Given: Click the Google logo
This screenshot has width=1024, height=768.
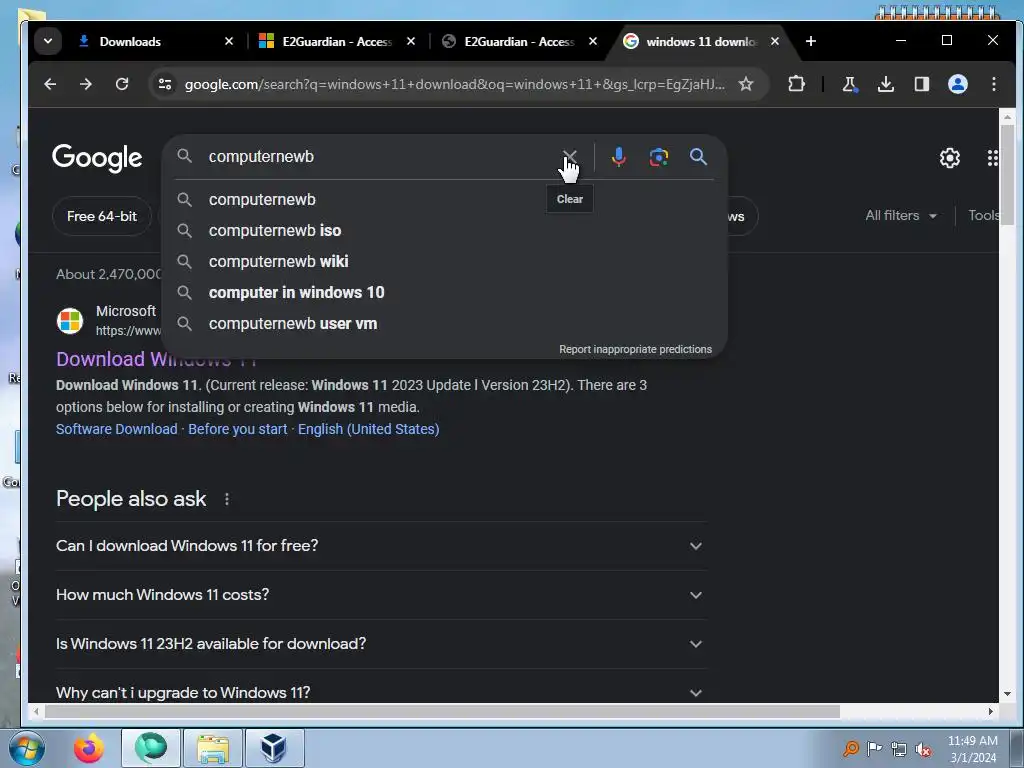Looking at the screenshot, I should 97,158.
